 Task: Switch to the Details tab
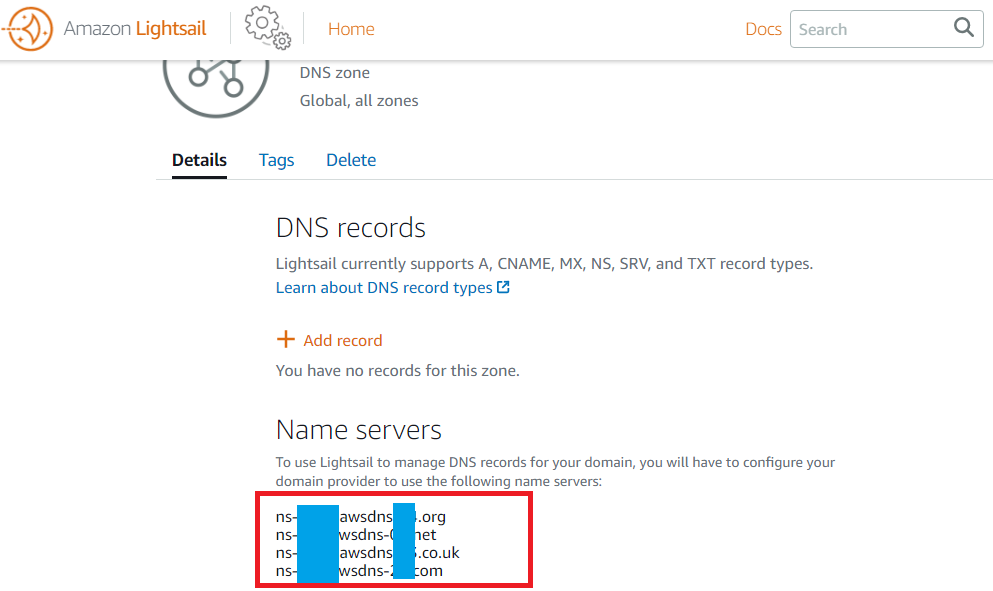tap(199, 160)
